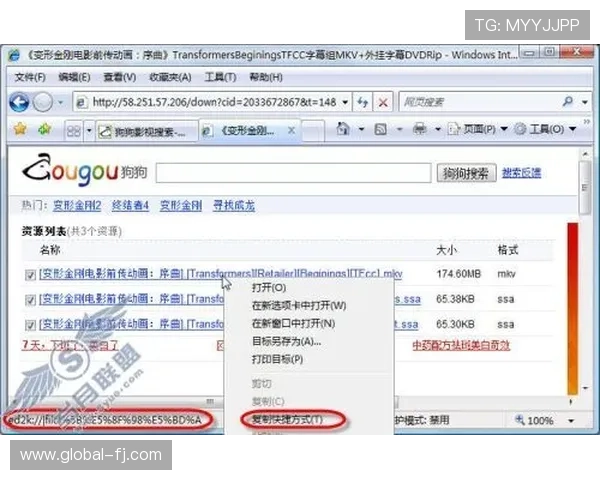
Task: Click in the Gougou search input field
Action: pos(293,173)
